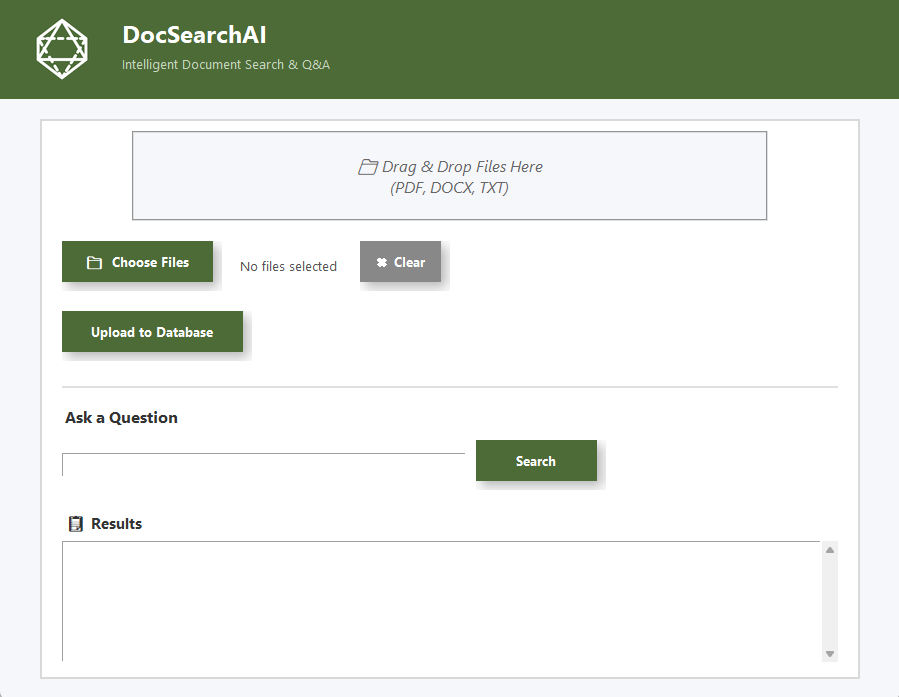Click inside the Results text area
Viewport: 899px width, 697px height.
[x=440, y=600]
